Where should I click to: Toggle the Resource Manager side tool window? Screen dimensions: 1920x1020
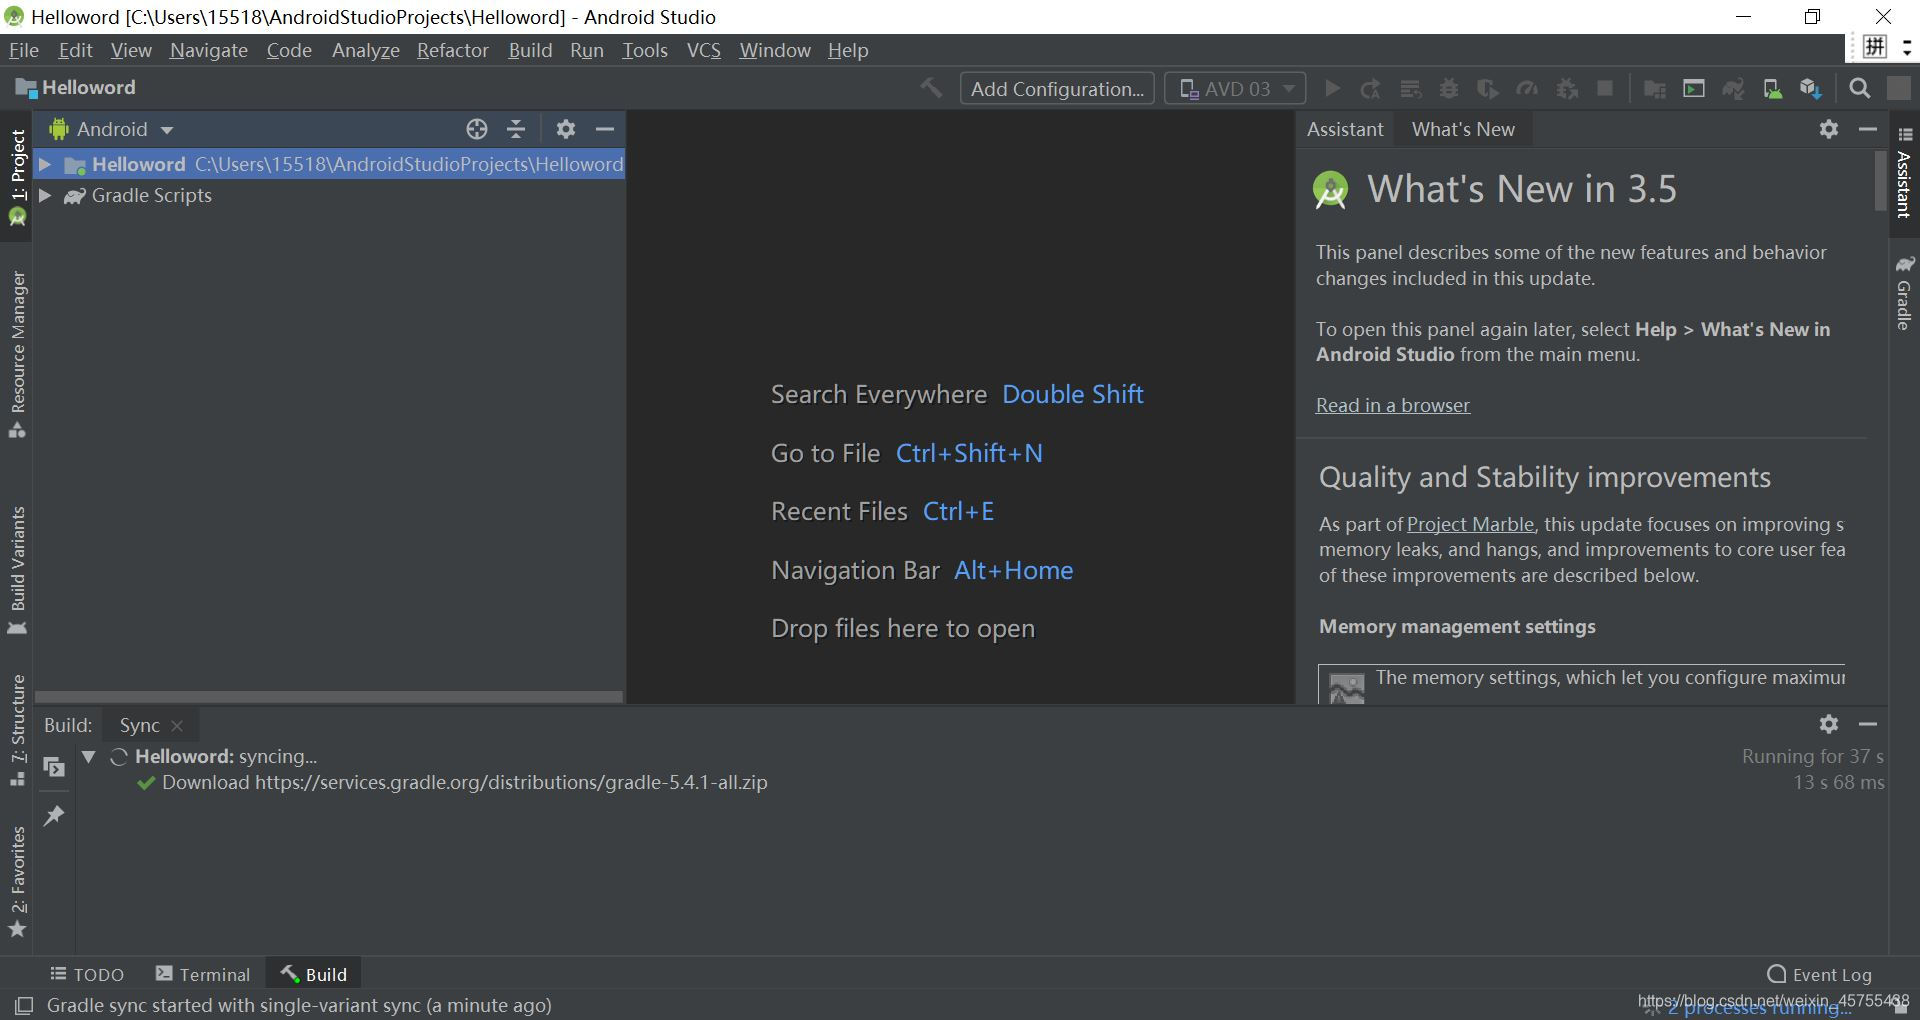[17, 354]
